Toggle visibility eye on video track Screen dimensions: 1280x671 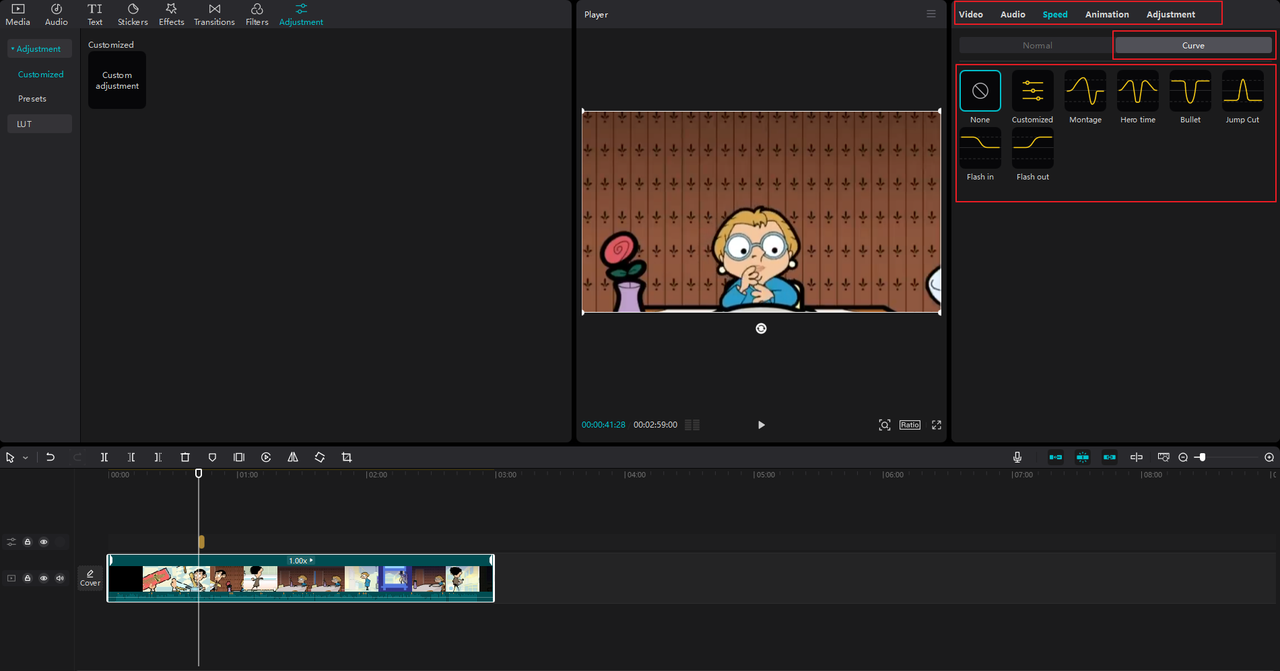(x=44, y=578)
